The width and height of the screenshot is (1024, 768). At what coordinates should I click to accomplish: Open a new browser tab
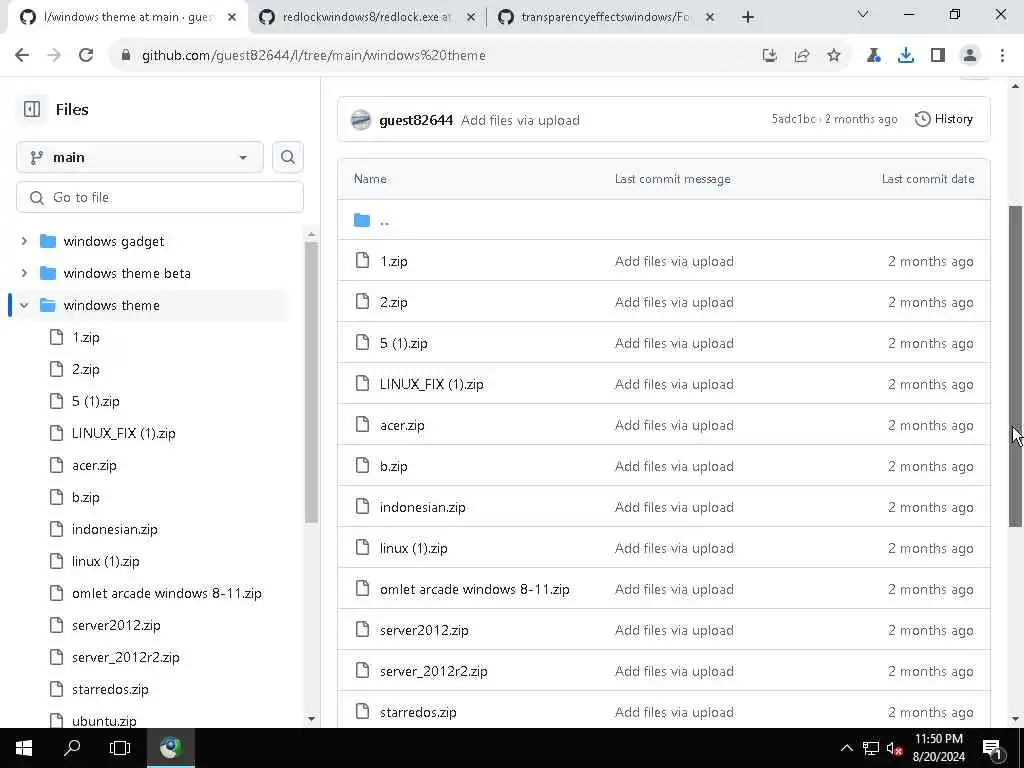tap(748, 17)
